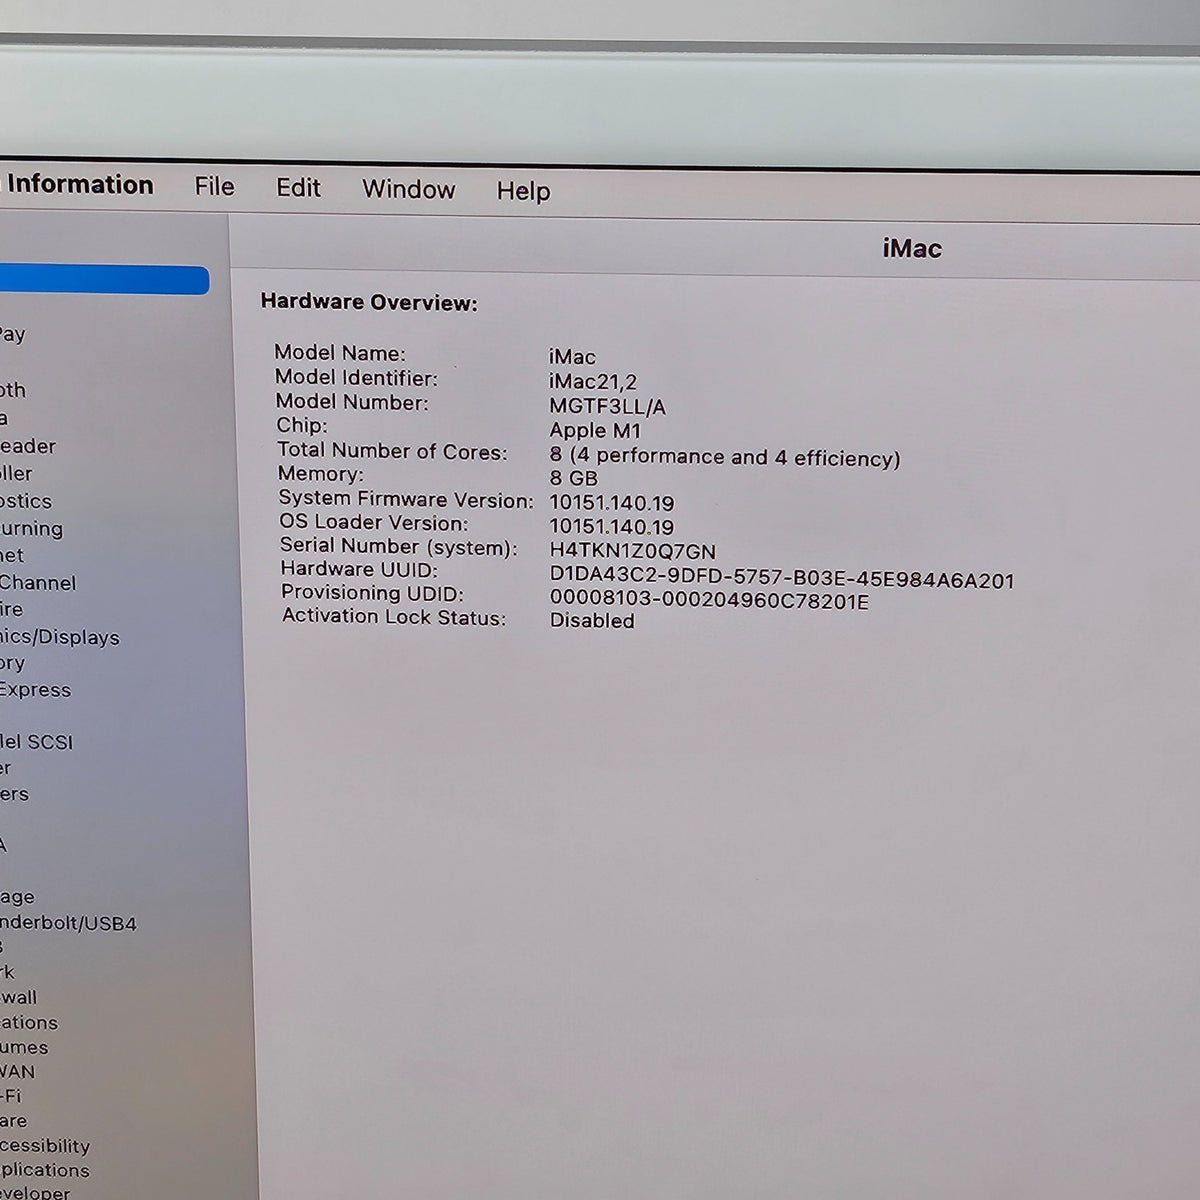This screenshot has width=1200, height=1200.
Task: Show the Applications sidebar section
Action: (45, 1170)
